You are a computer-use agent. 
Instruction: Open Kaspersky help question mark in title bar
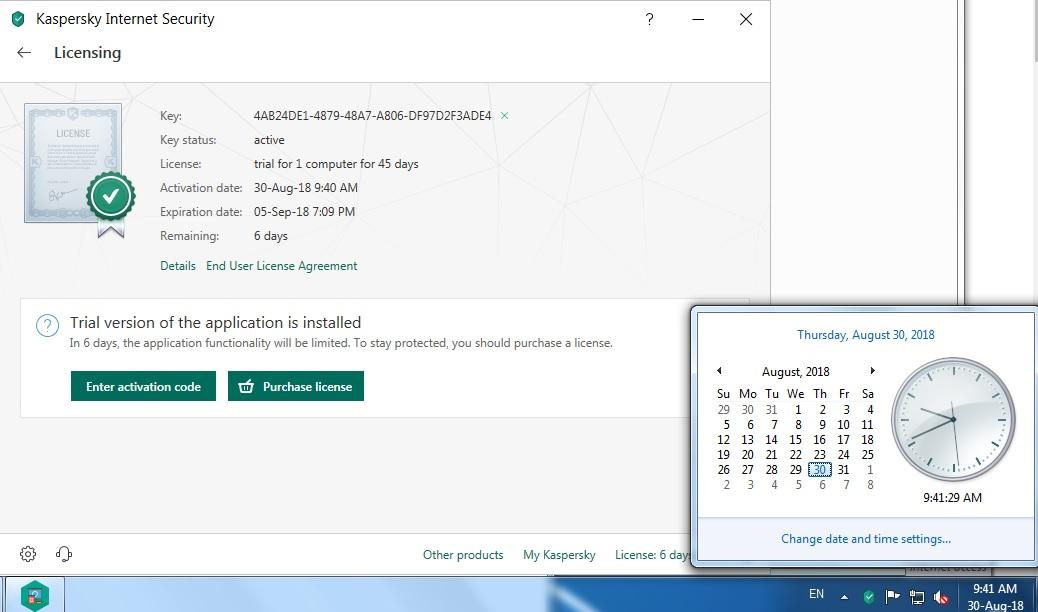tap(649, 19)
